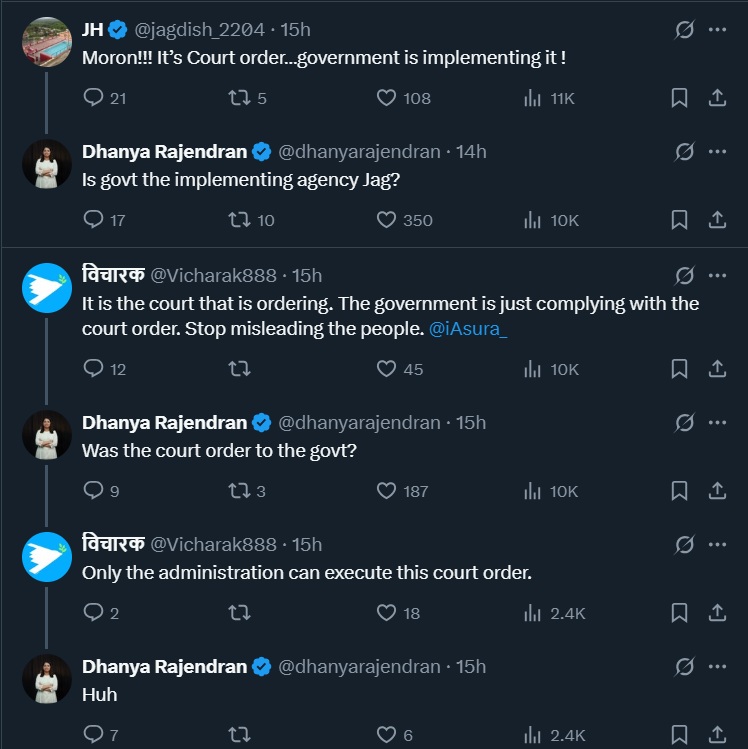Reply to JH's "Moron!!!" tweet
Viewport: 748px width, 749px height.
click(93, 98)
